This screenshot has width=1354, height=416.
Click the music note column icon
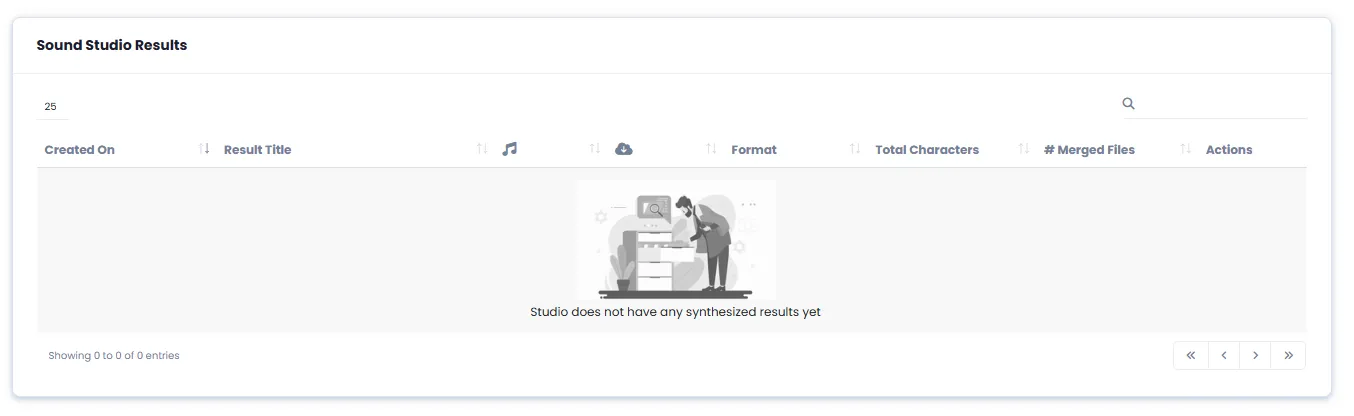point(510,149)
